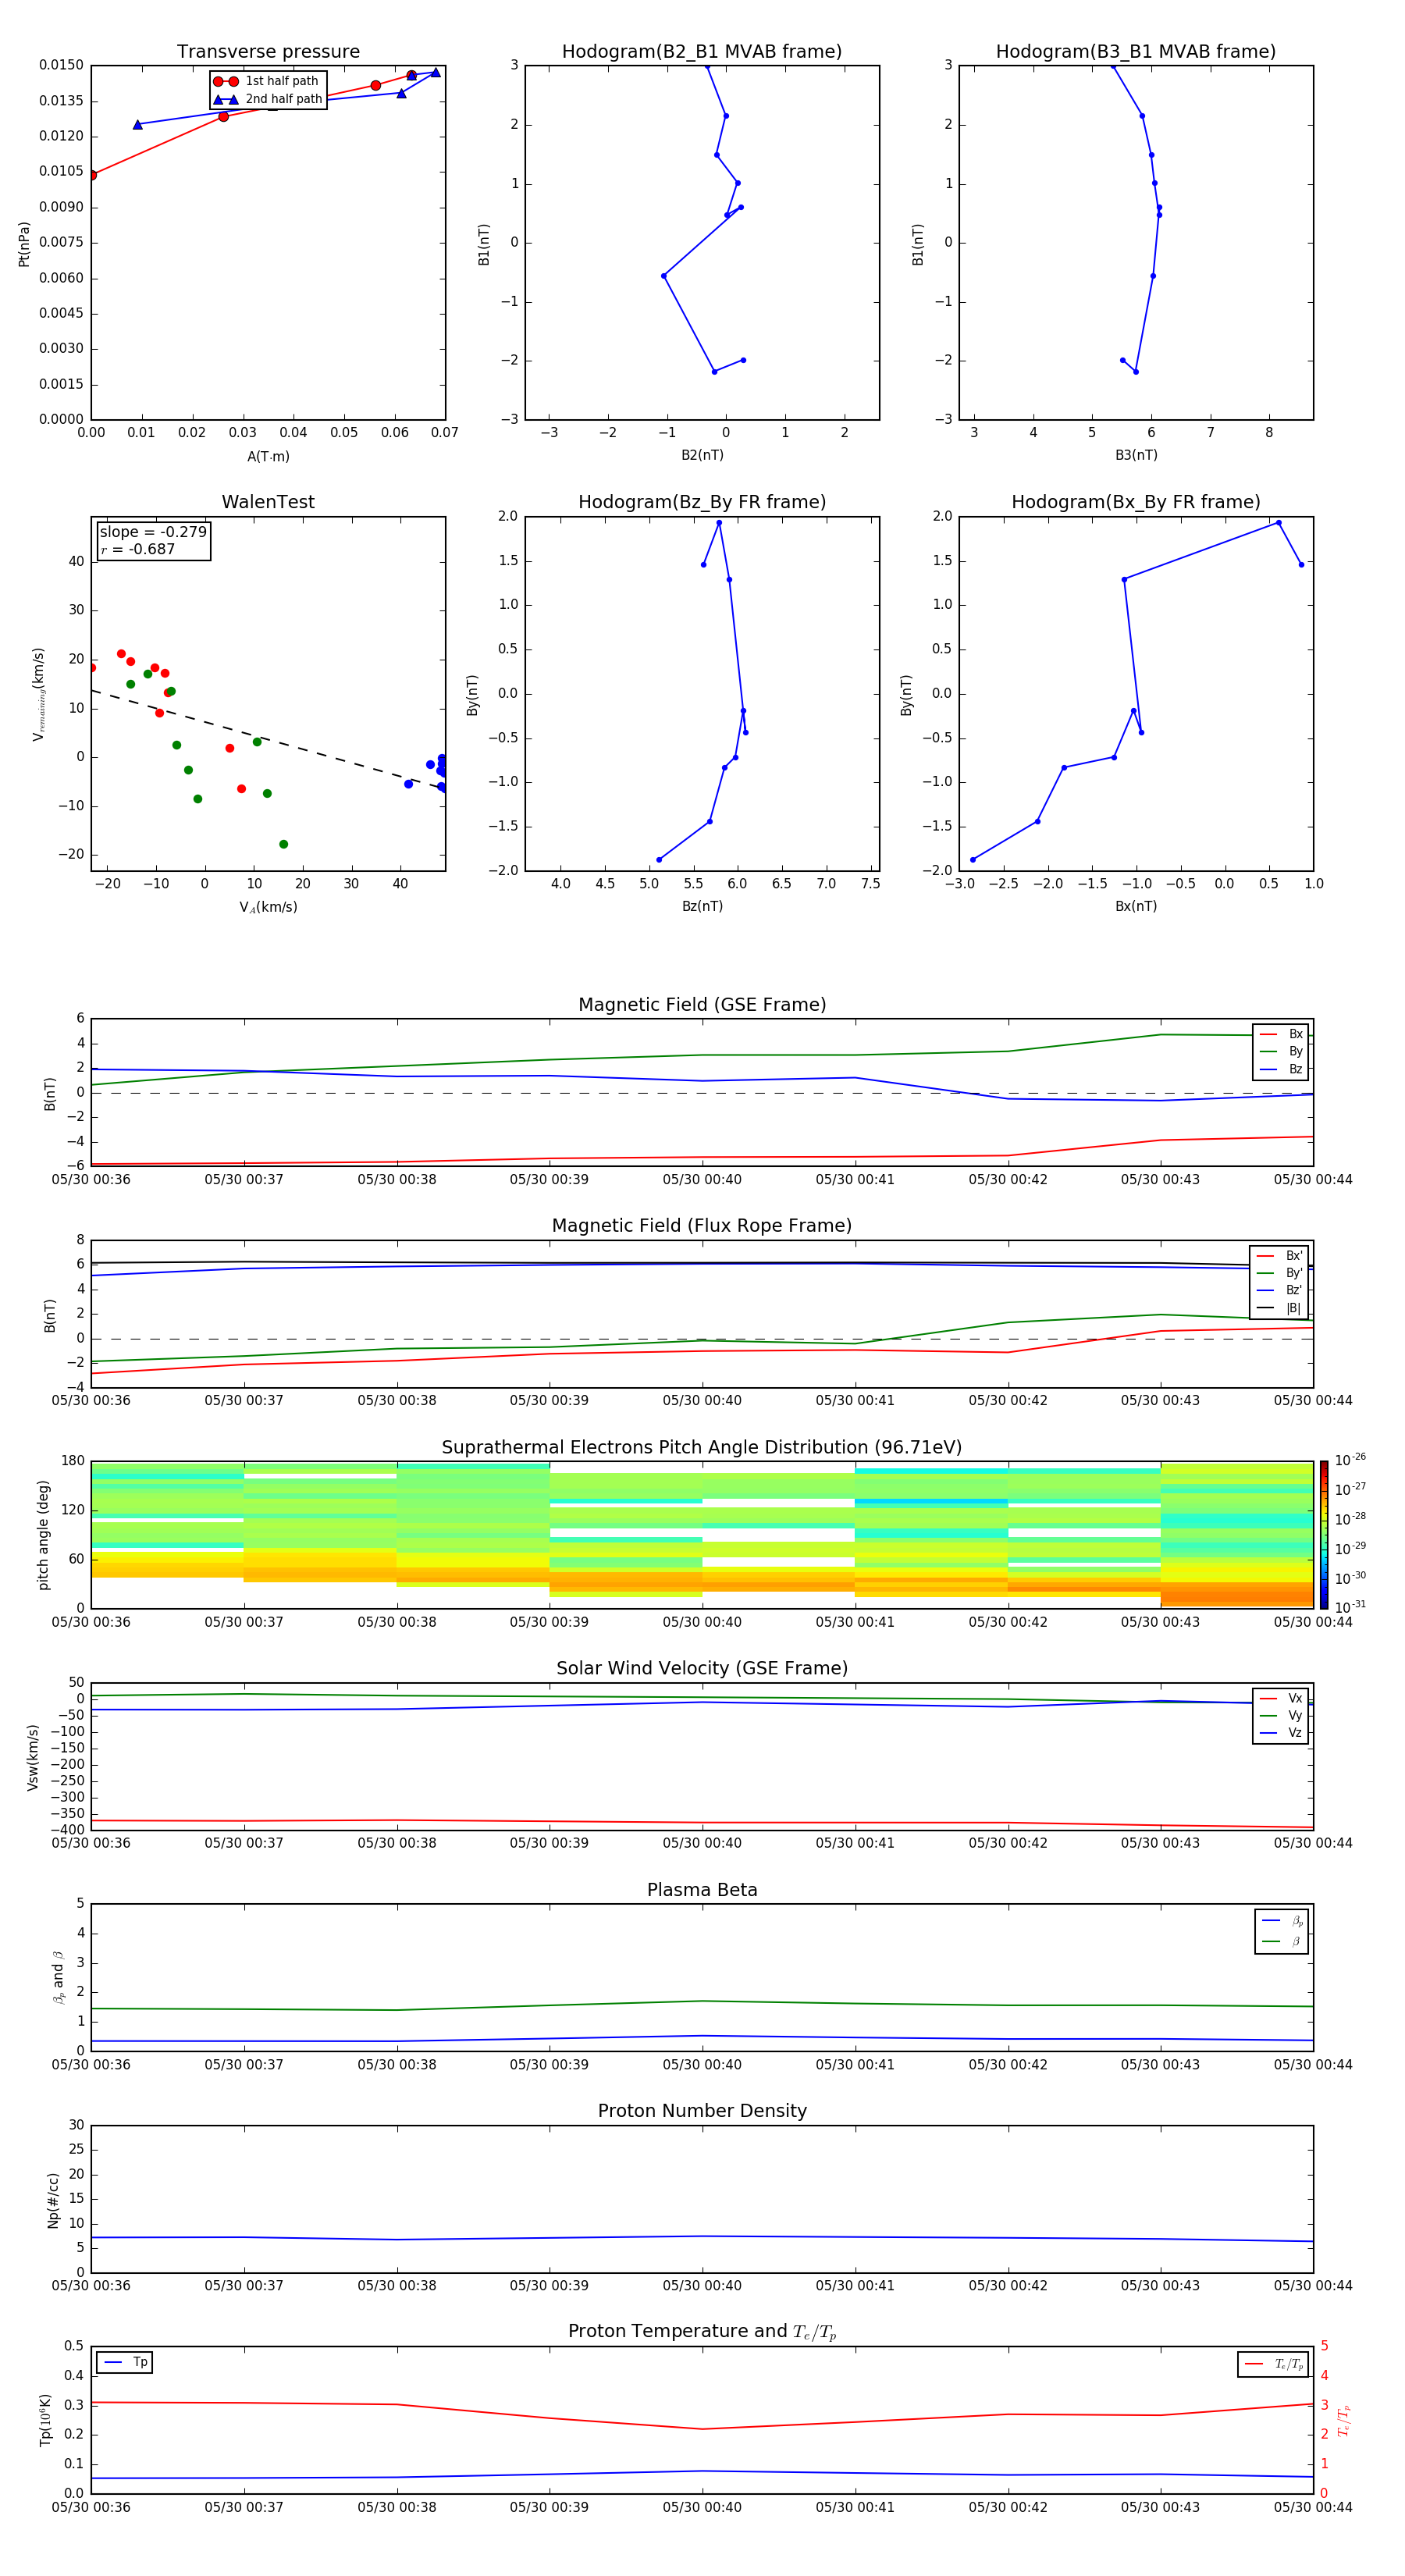
Task: Click the 'Proton Temperature and Te/Tp' title
Action: 702,2332
